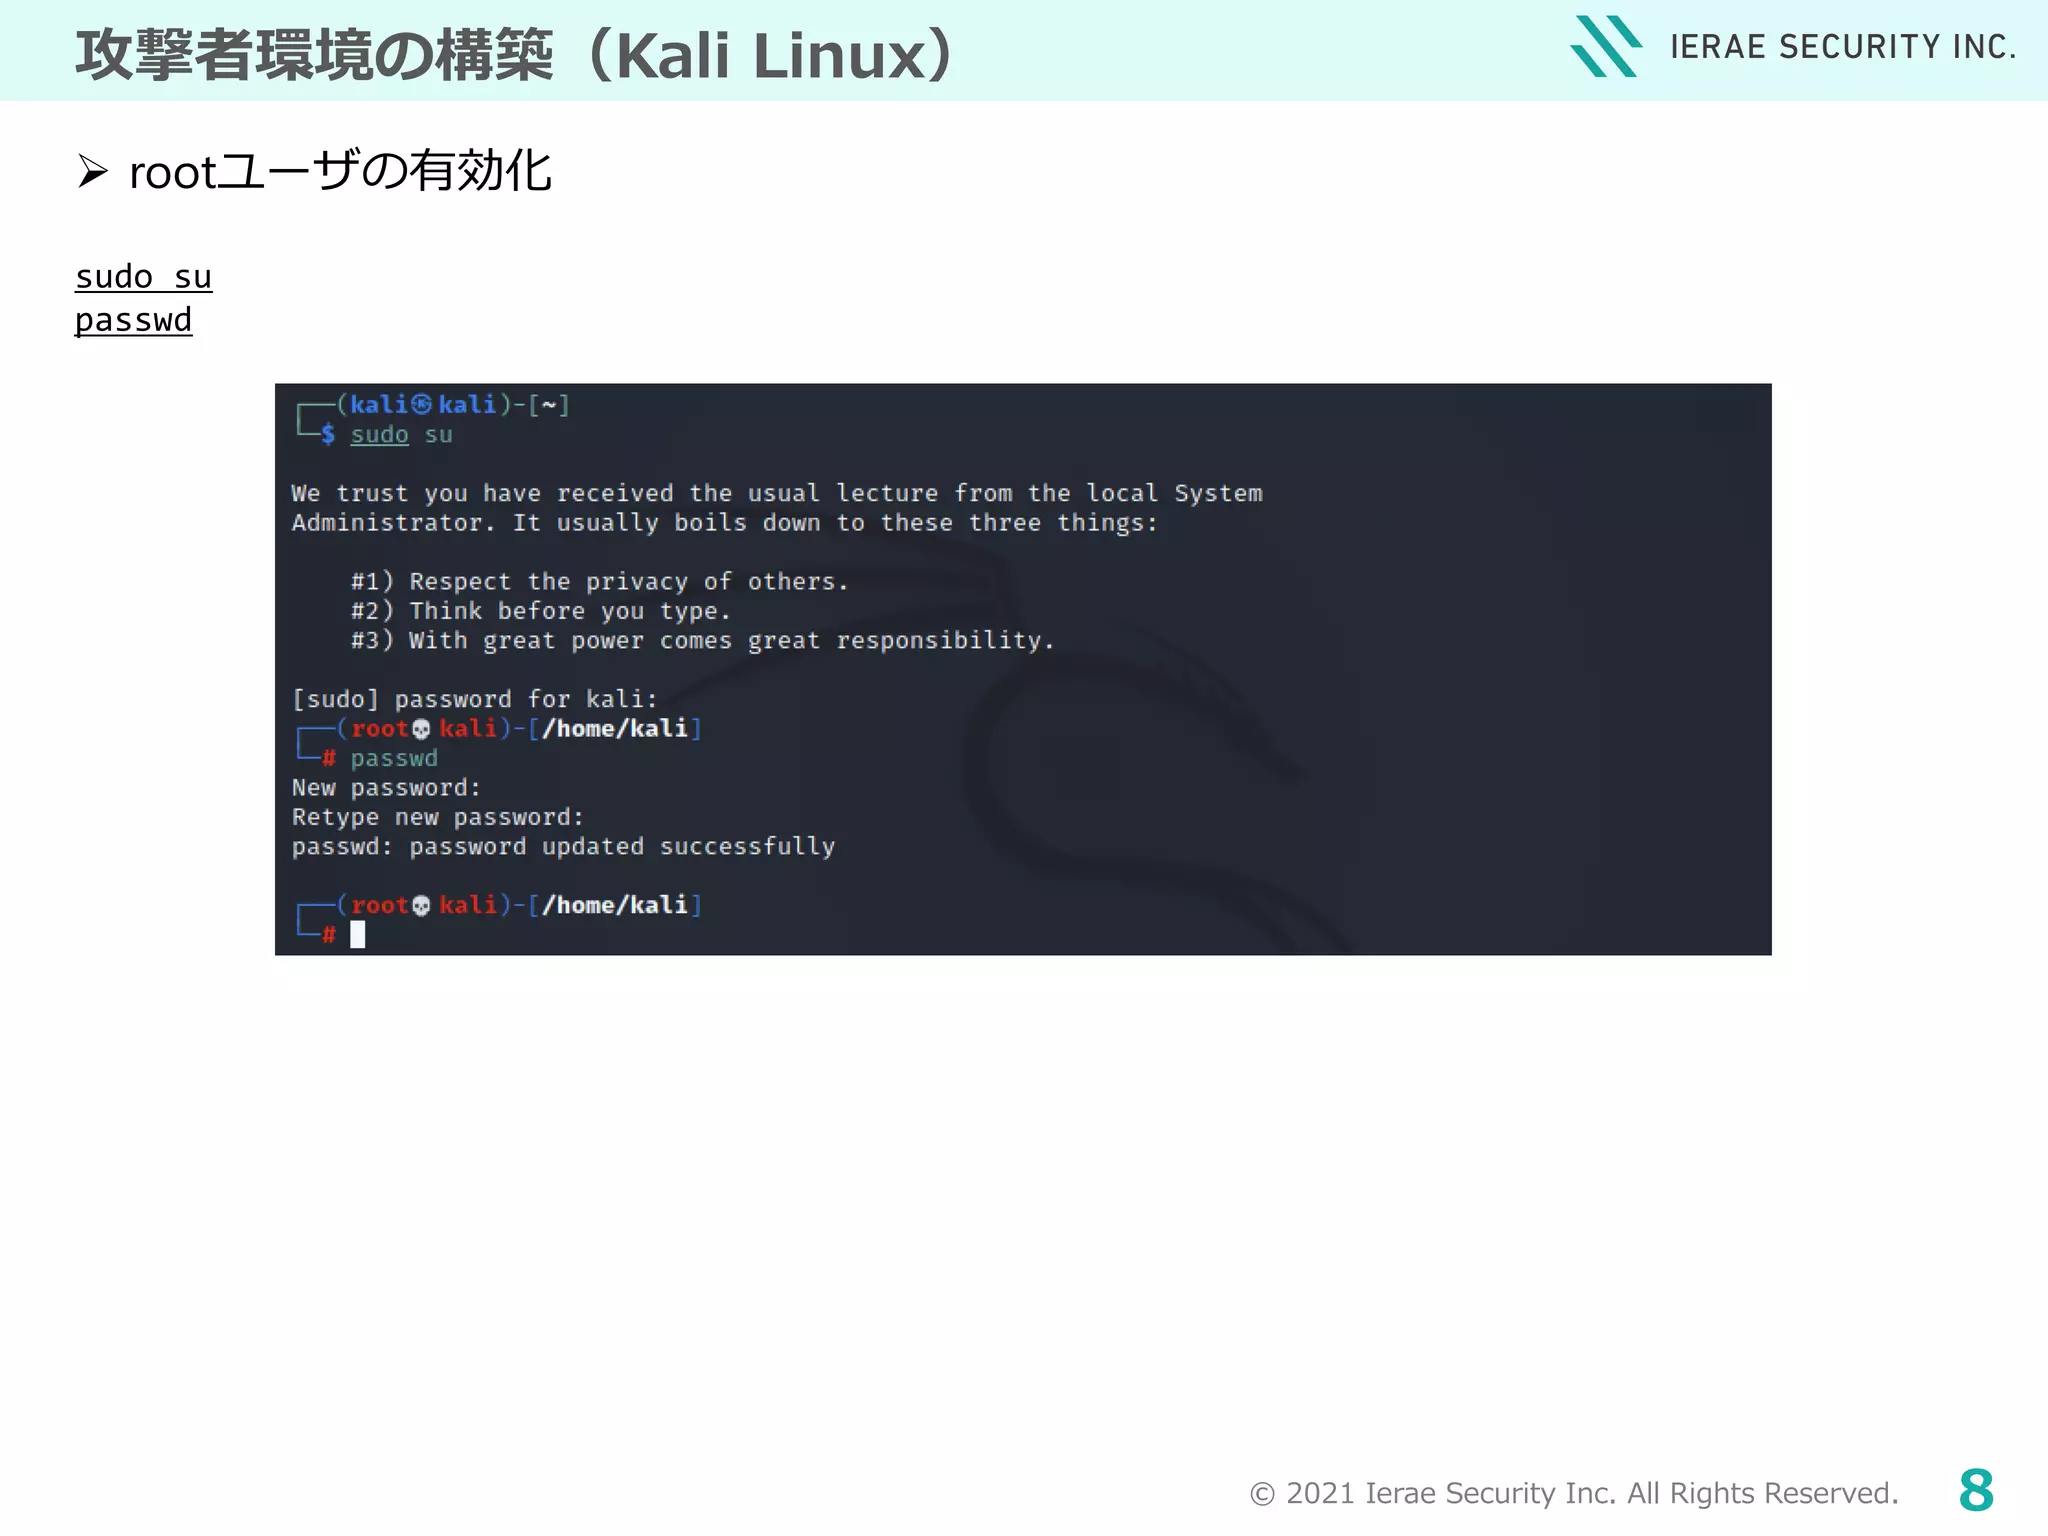This screenshot has width=2048, height=1536.
Task: Click the 'passwd' command typed in terminal
Action: click(x=394, y=758)
